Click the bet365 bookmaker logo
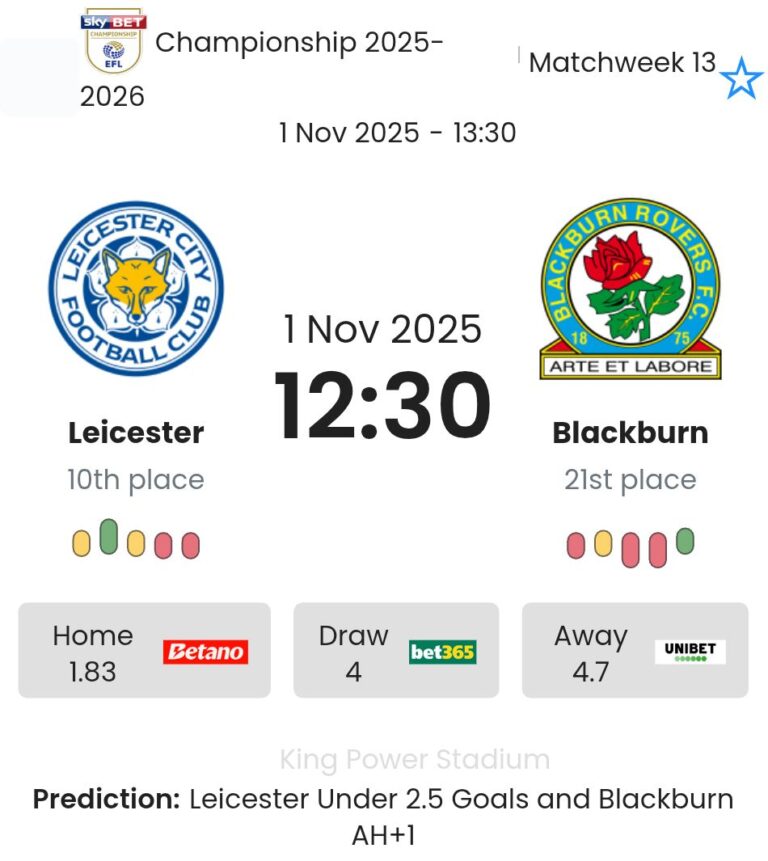The image size is (768, 861). tap(442, 652)
